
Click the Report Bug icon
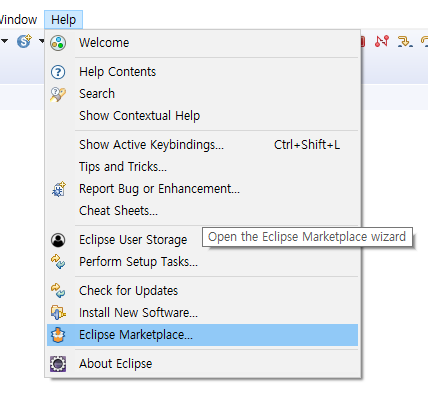coord(59,189)
